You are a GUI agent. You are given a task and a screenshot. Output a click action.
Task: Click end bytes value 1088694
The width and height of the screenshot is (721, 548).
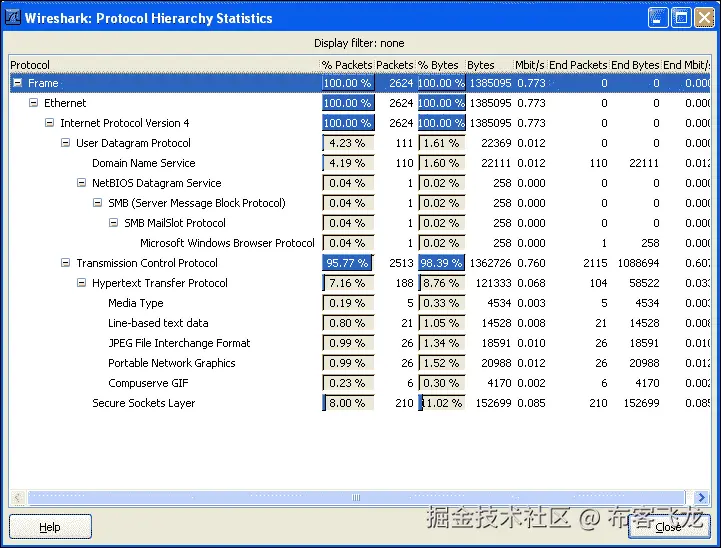638,263
